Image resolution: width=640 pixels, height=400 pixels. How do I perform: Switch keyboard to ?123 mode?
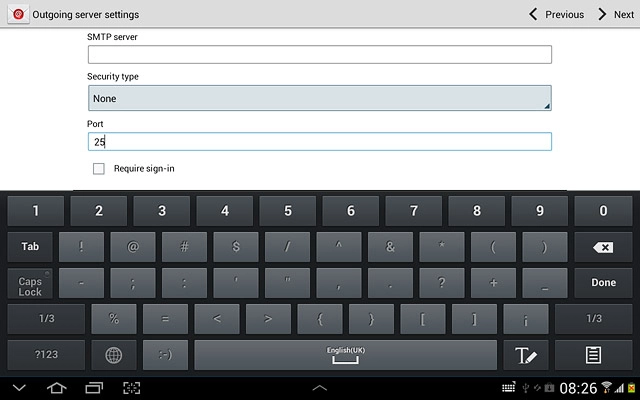click(x=46, y=355)
